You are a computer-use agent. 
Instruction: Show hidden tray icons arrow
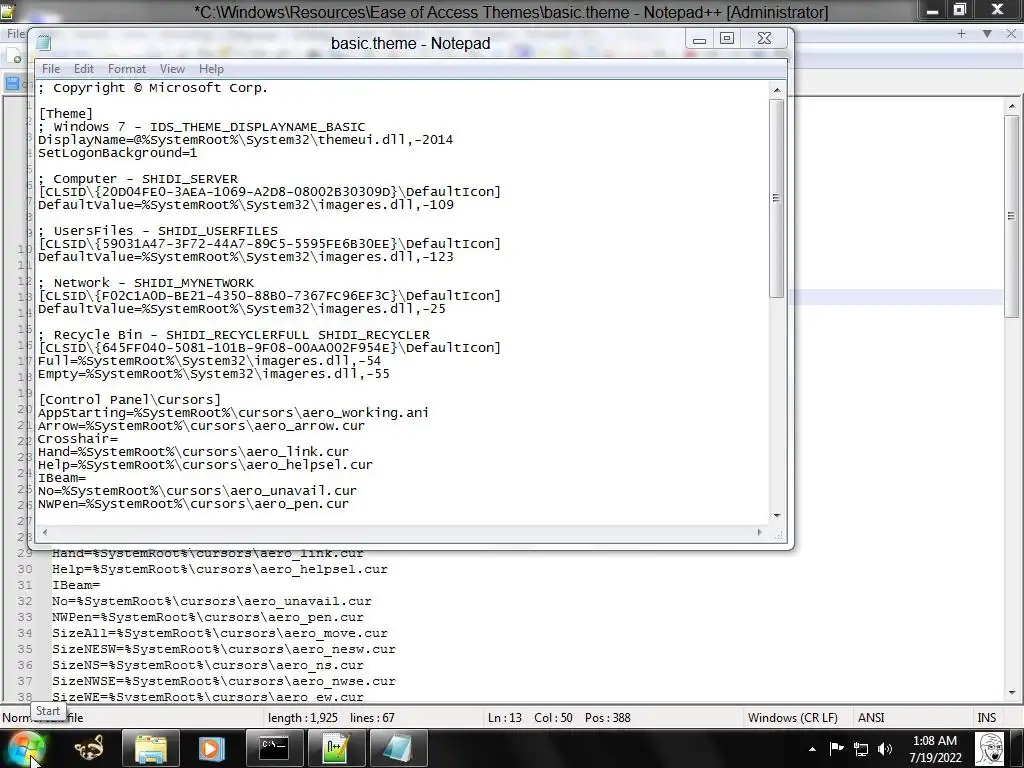pyautogui.click(x=812, y=749)
